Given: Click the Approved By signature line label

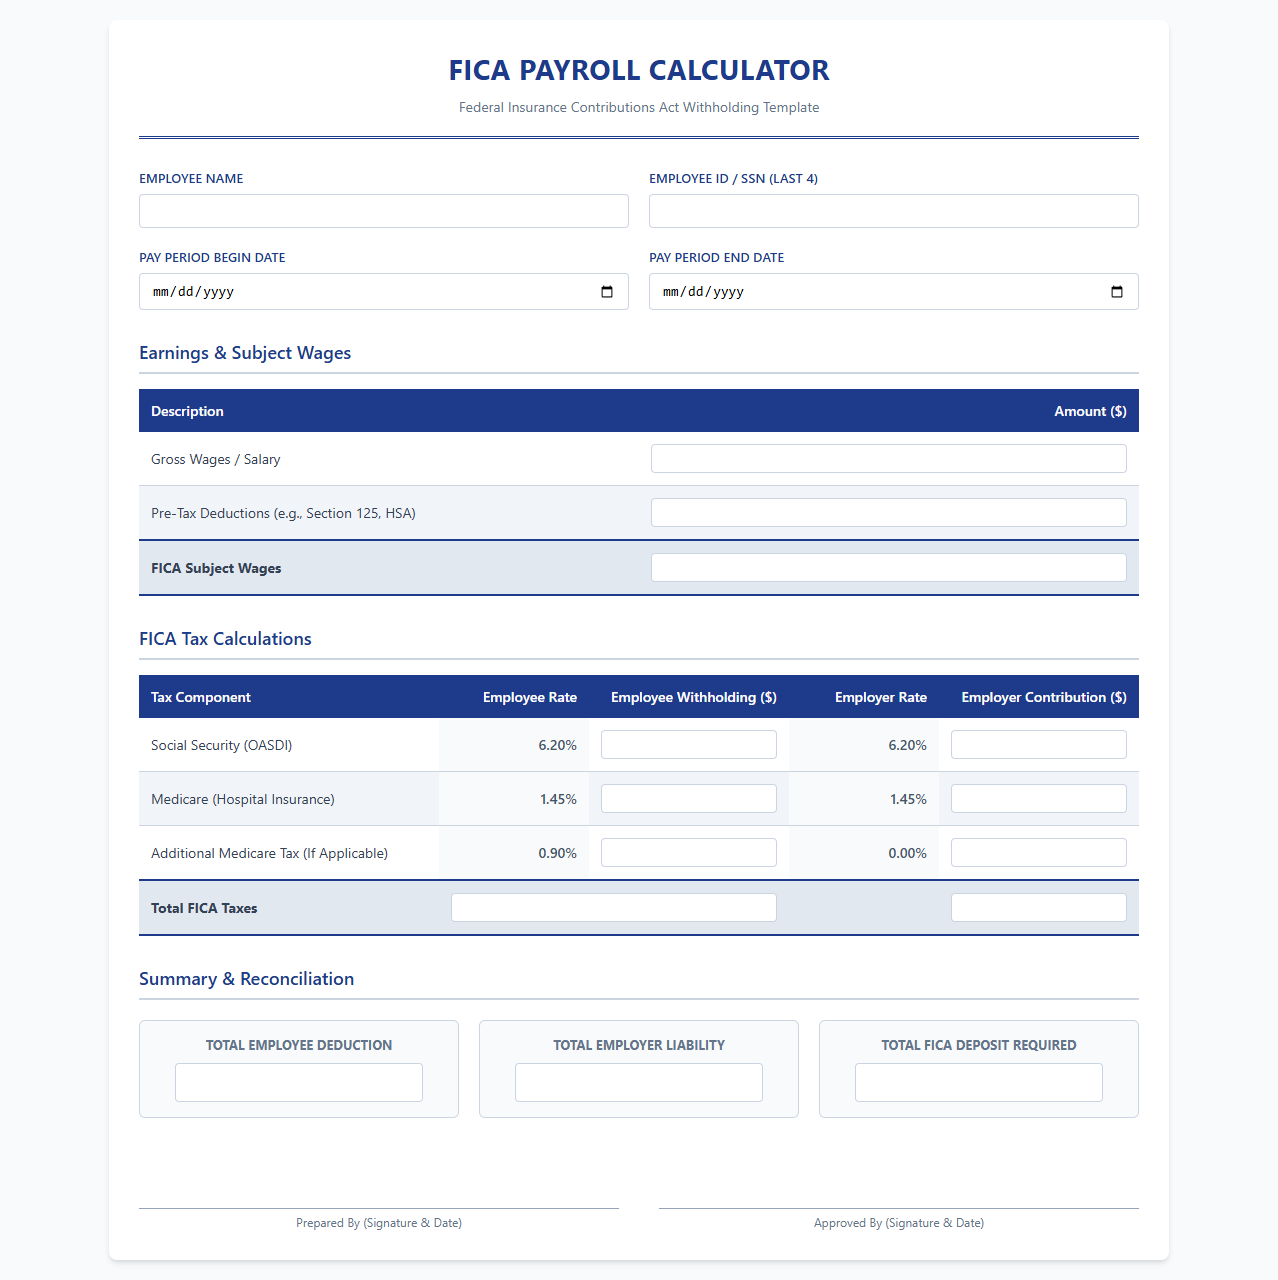Looking at the screenshot, I should 899,1223.
